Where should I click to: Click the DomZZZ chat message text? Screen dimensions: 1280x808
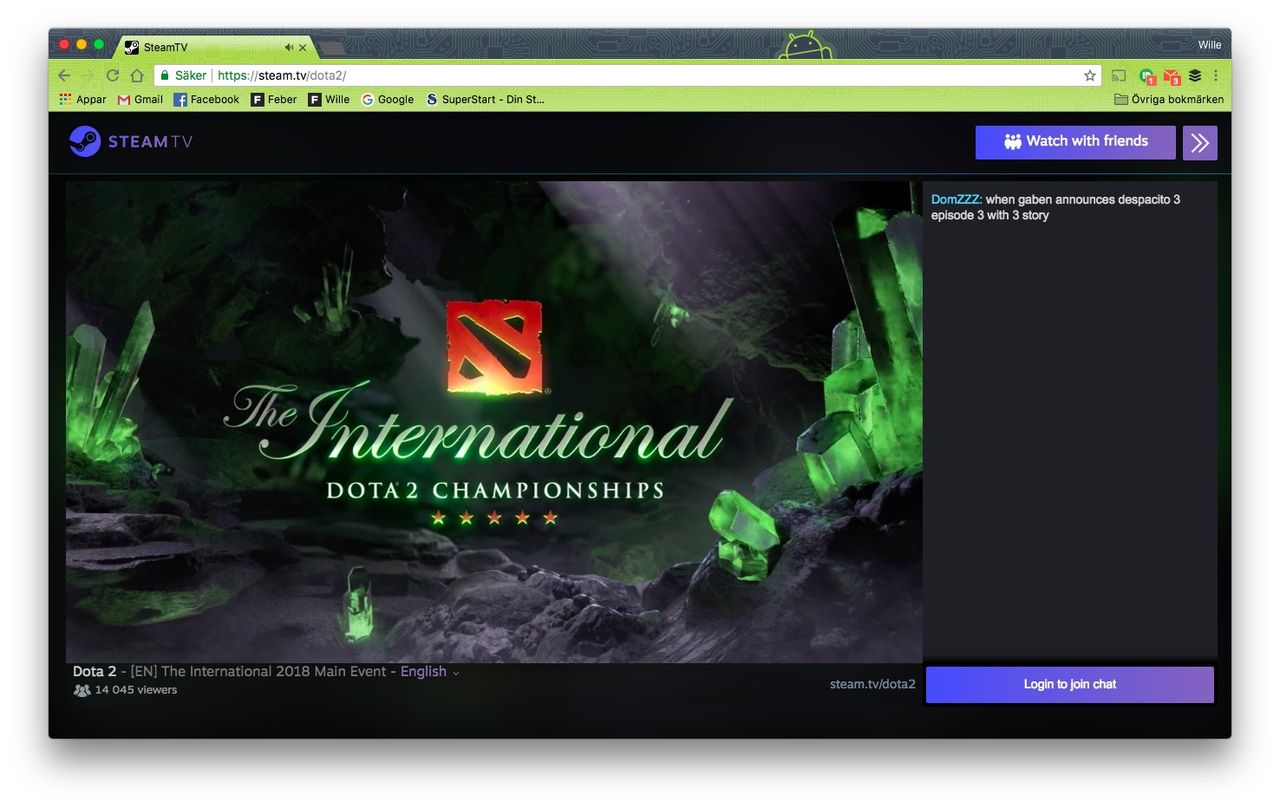coord(1055,207)
